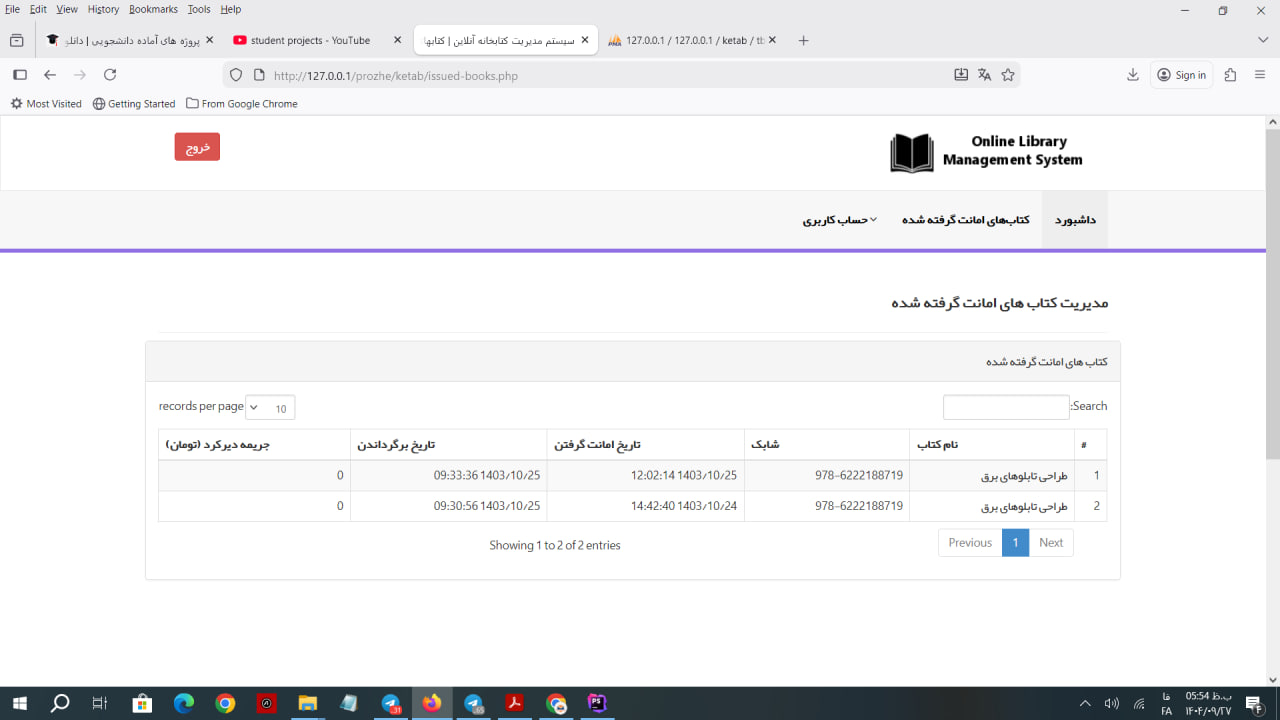Open the list all tabs chevron
Image resolution: width=1280 pixels, height=720 pixels.
pos(1262,40)
